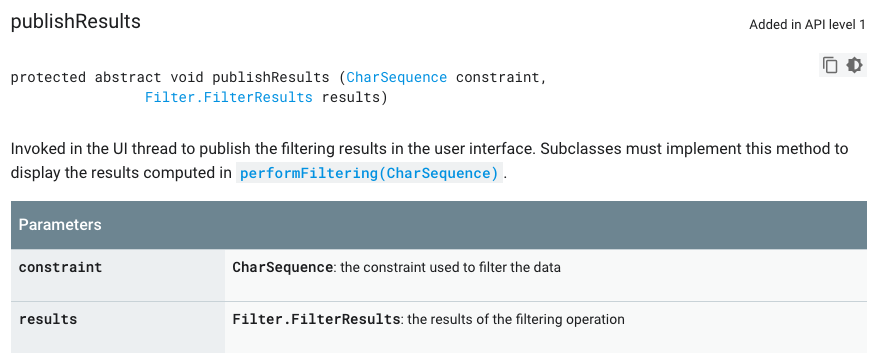The height and width of the screenshot is (363, 880).
Task: Click the 'Added in API level 1' label
Action: (x=807, y=25)
